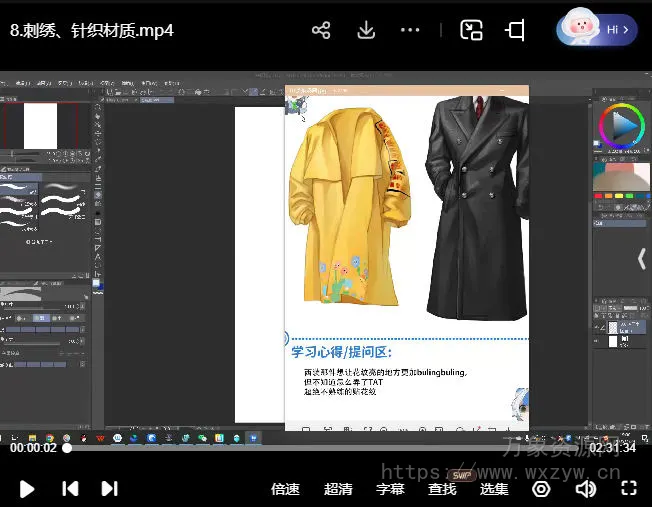Screen dimensions: 652x507
Task: Enable picture-in-picture mini player mode
Action: pyautogui.click(x=471, y=30)
